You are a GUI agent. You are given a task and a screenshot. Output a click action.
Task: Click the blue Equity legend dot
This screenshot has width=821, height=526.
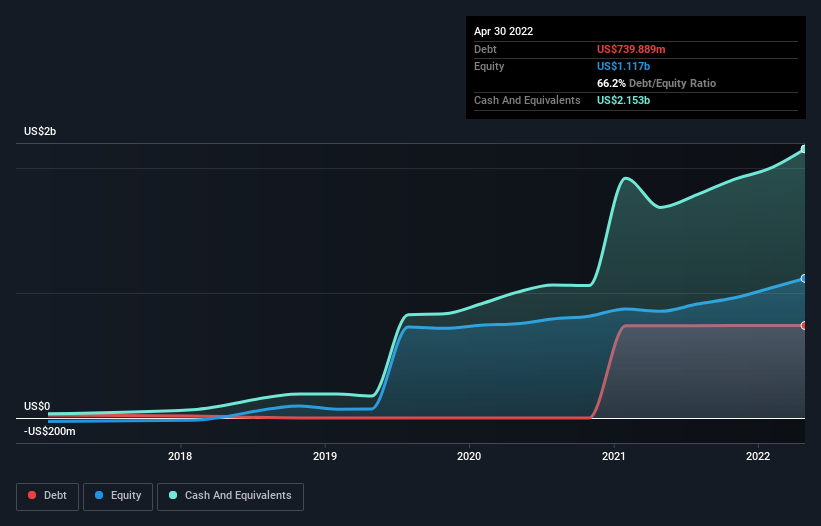tap(99, 495)
